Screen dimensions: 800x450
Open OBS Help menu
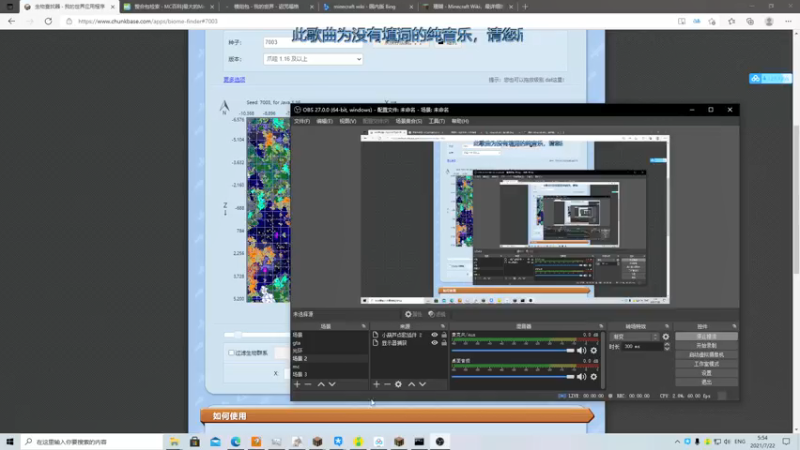click(x=460, y=121)
